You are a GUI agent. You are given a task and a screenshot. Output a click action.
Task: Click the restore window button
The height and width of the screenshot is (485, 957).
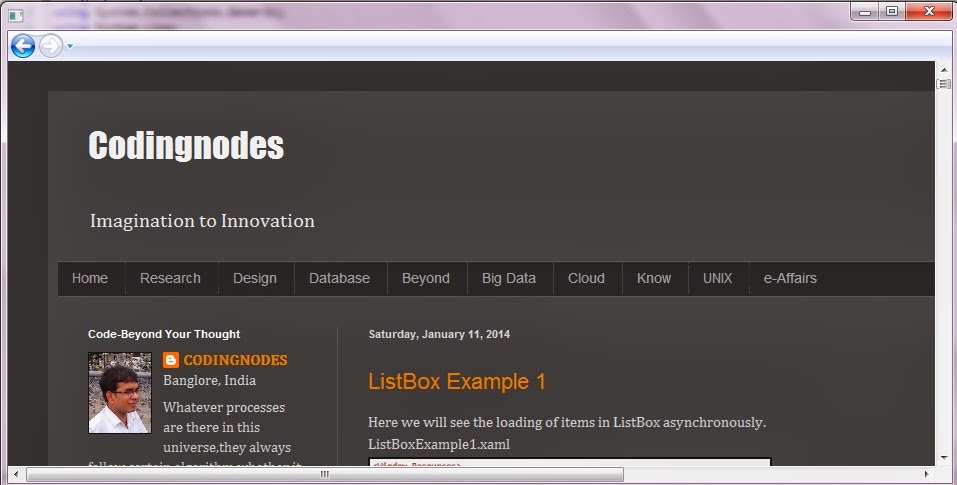892,12
